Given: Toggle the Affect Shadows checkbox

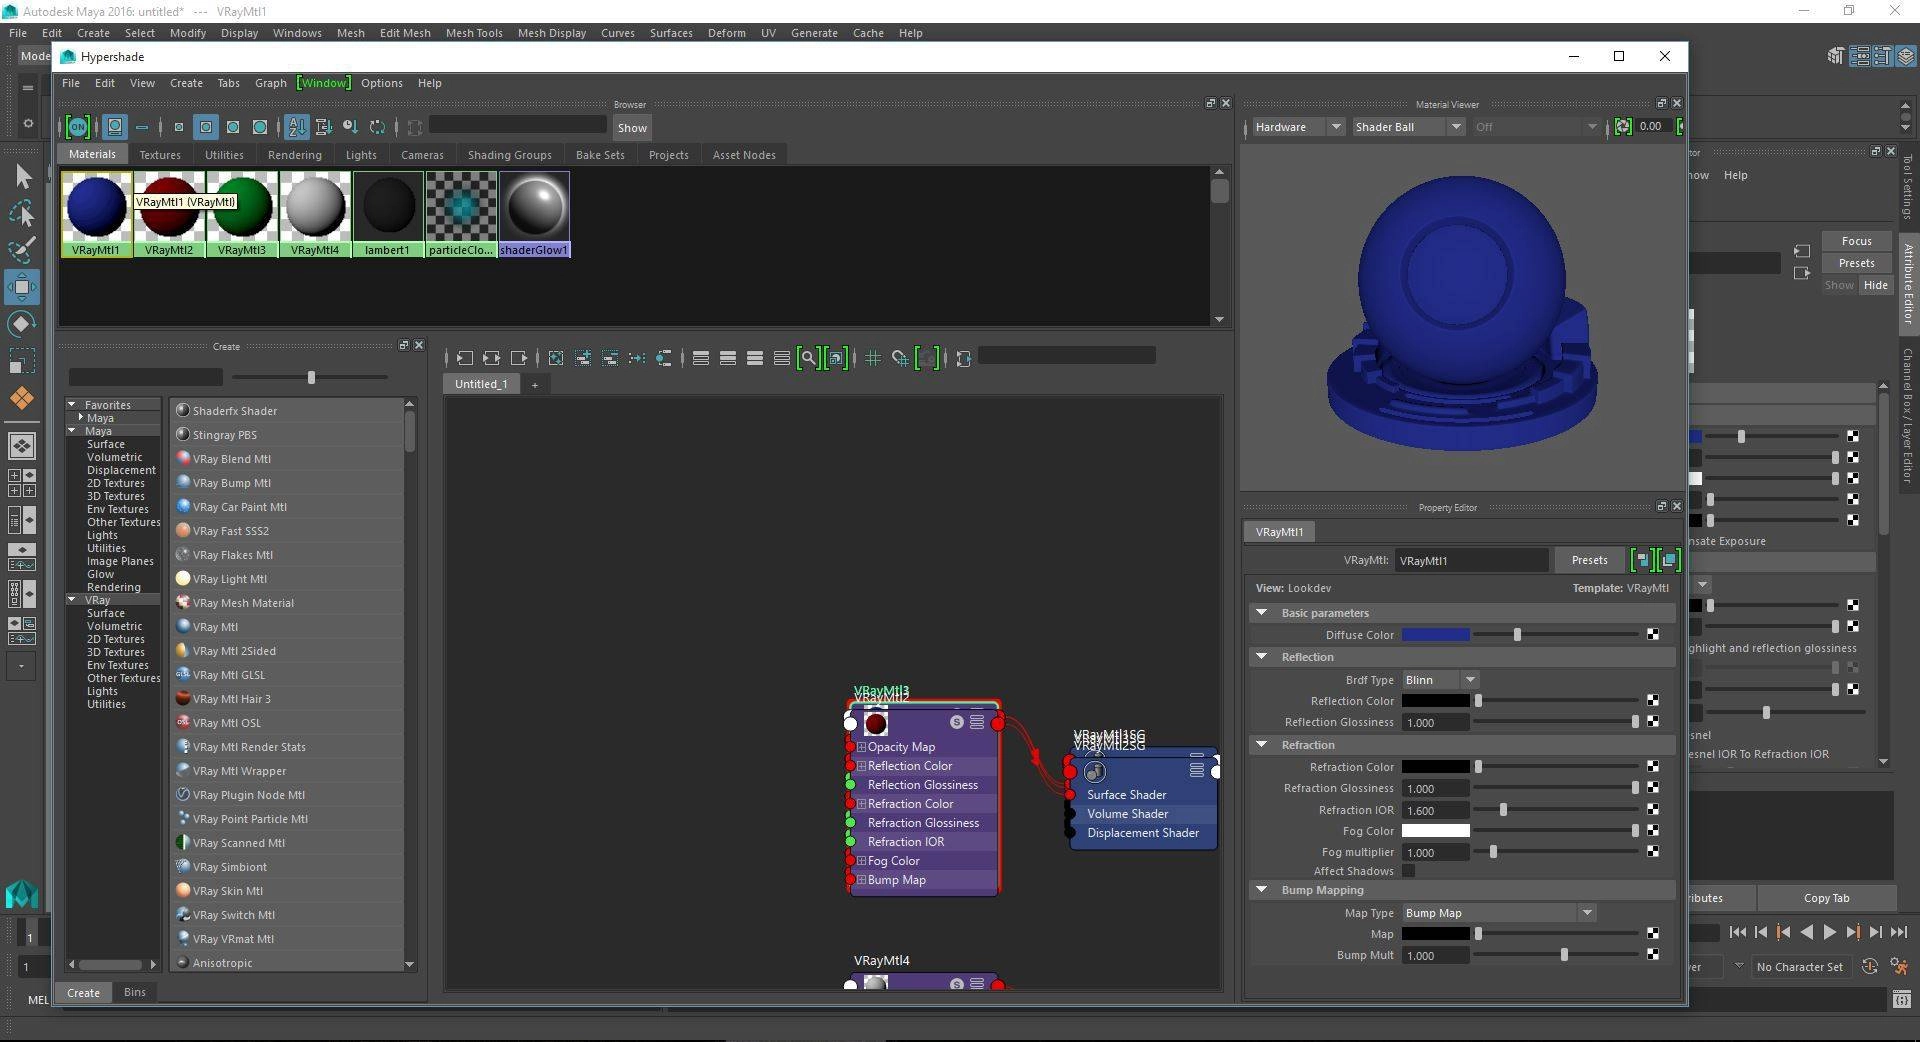Looking at the screenshot, I should [1409, 871].
